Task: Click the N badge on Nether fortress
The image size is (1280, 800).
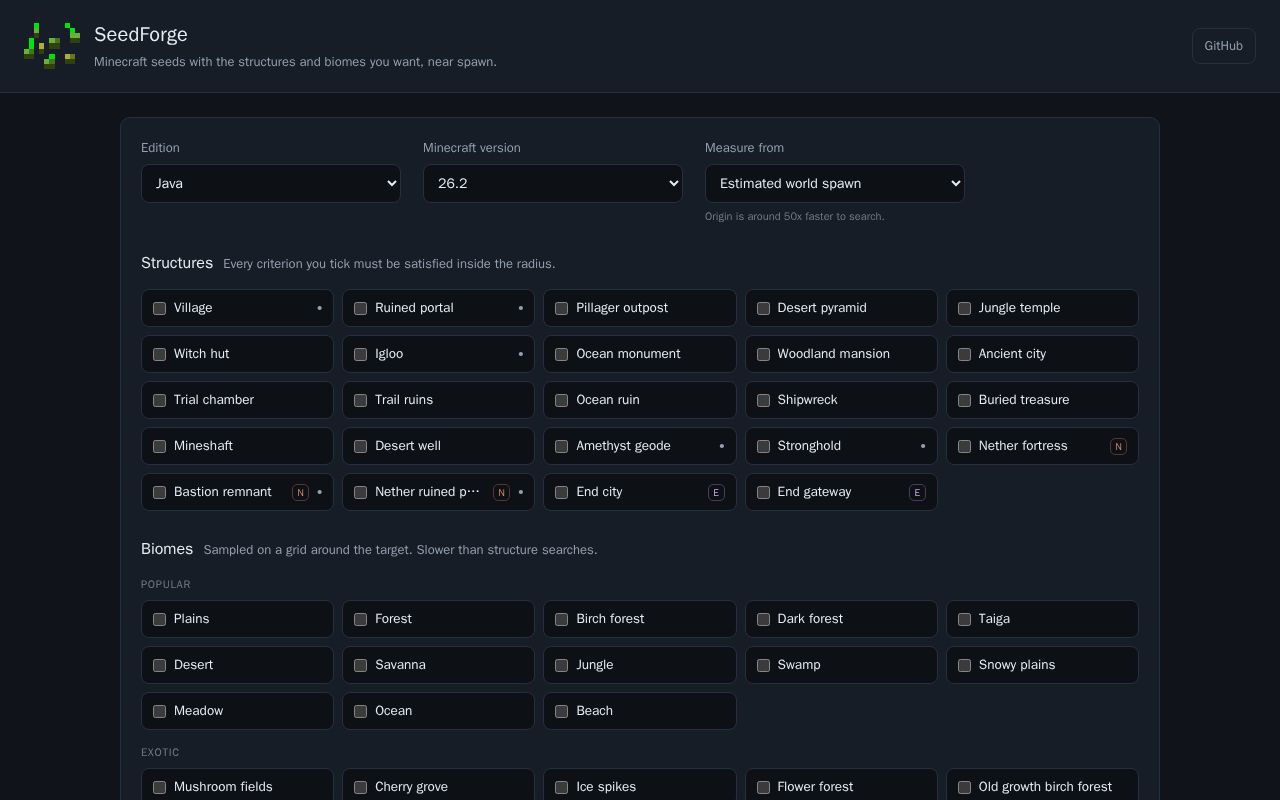Action: click(1118, 446)
